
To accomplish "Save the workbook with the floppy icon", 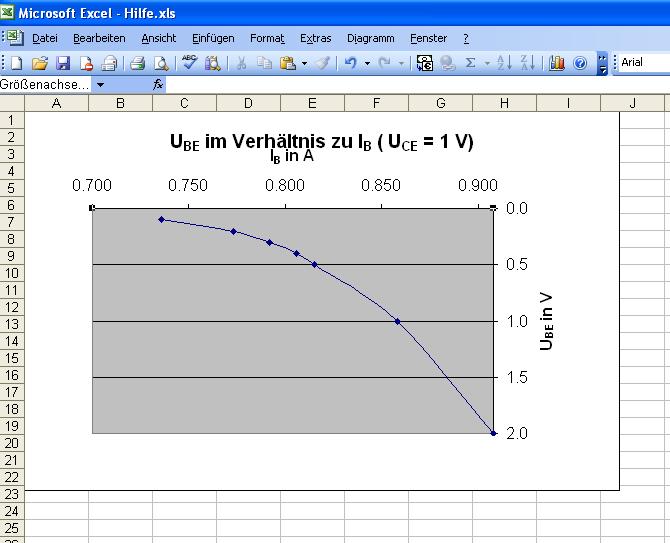I will pos(63,63).
